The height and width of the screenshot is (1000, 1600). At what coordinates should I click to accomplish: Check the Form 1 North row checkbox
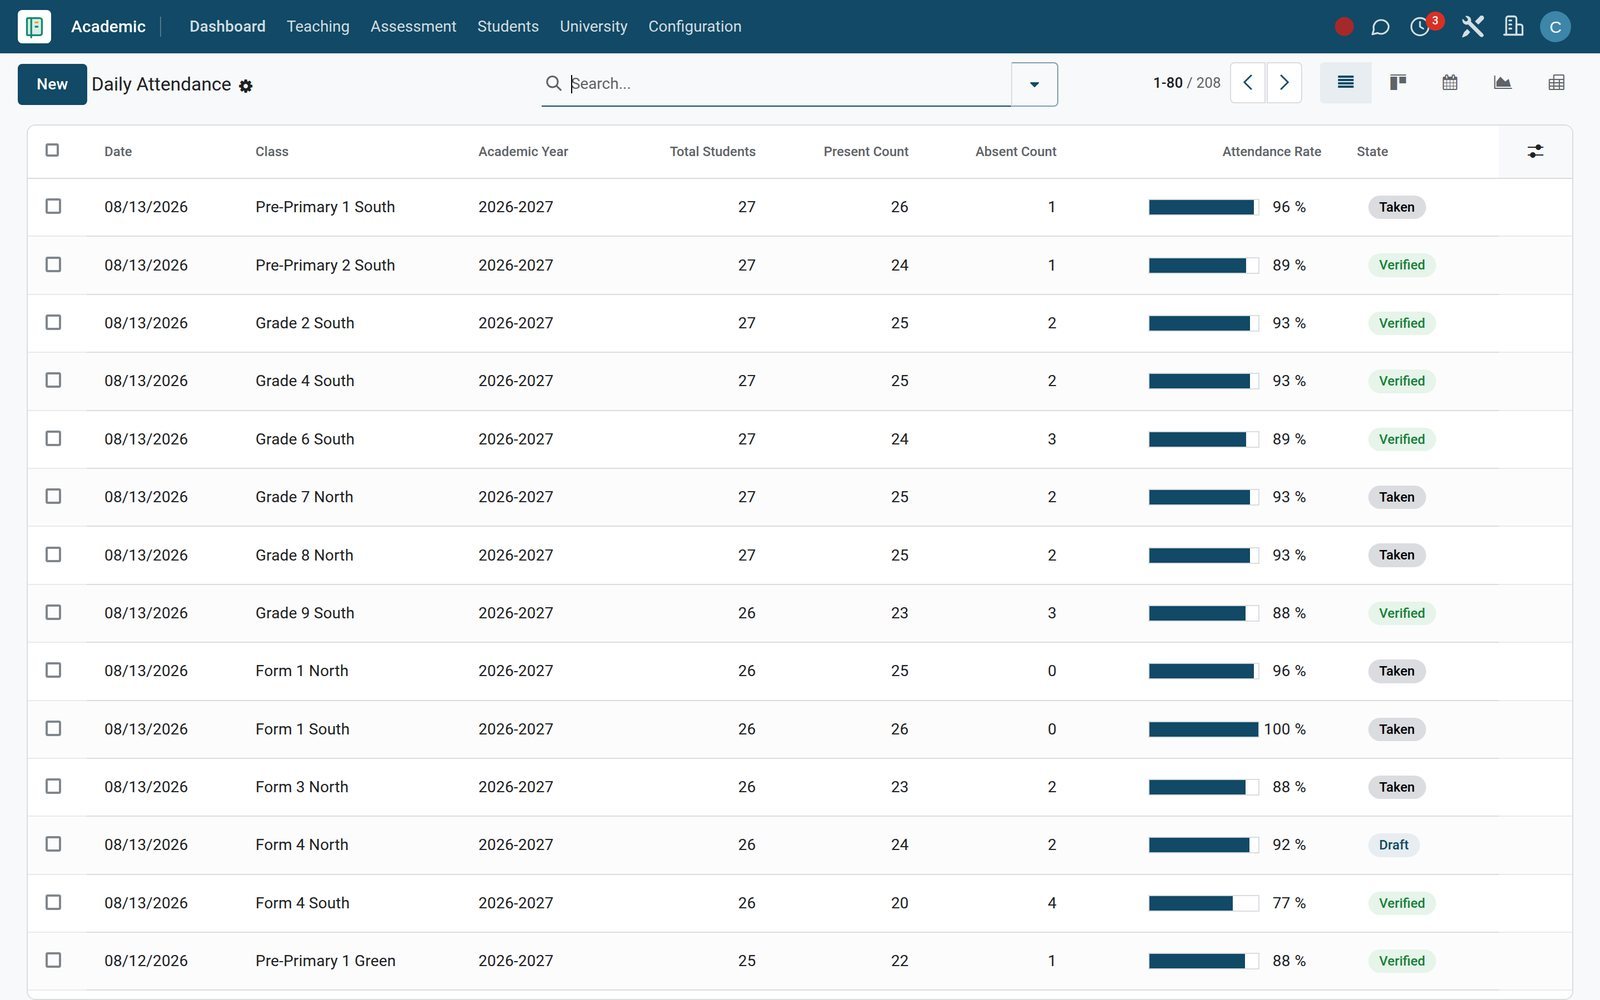pyautogui.click(x=53, y=670)
